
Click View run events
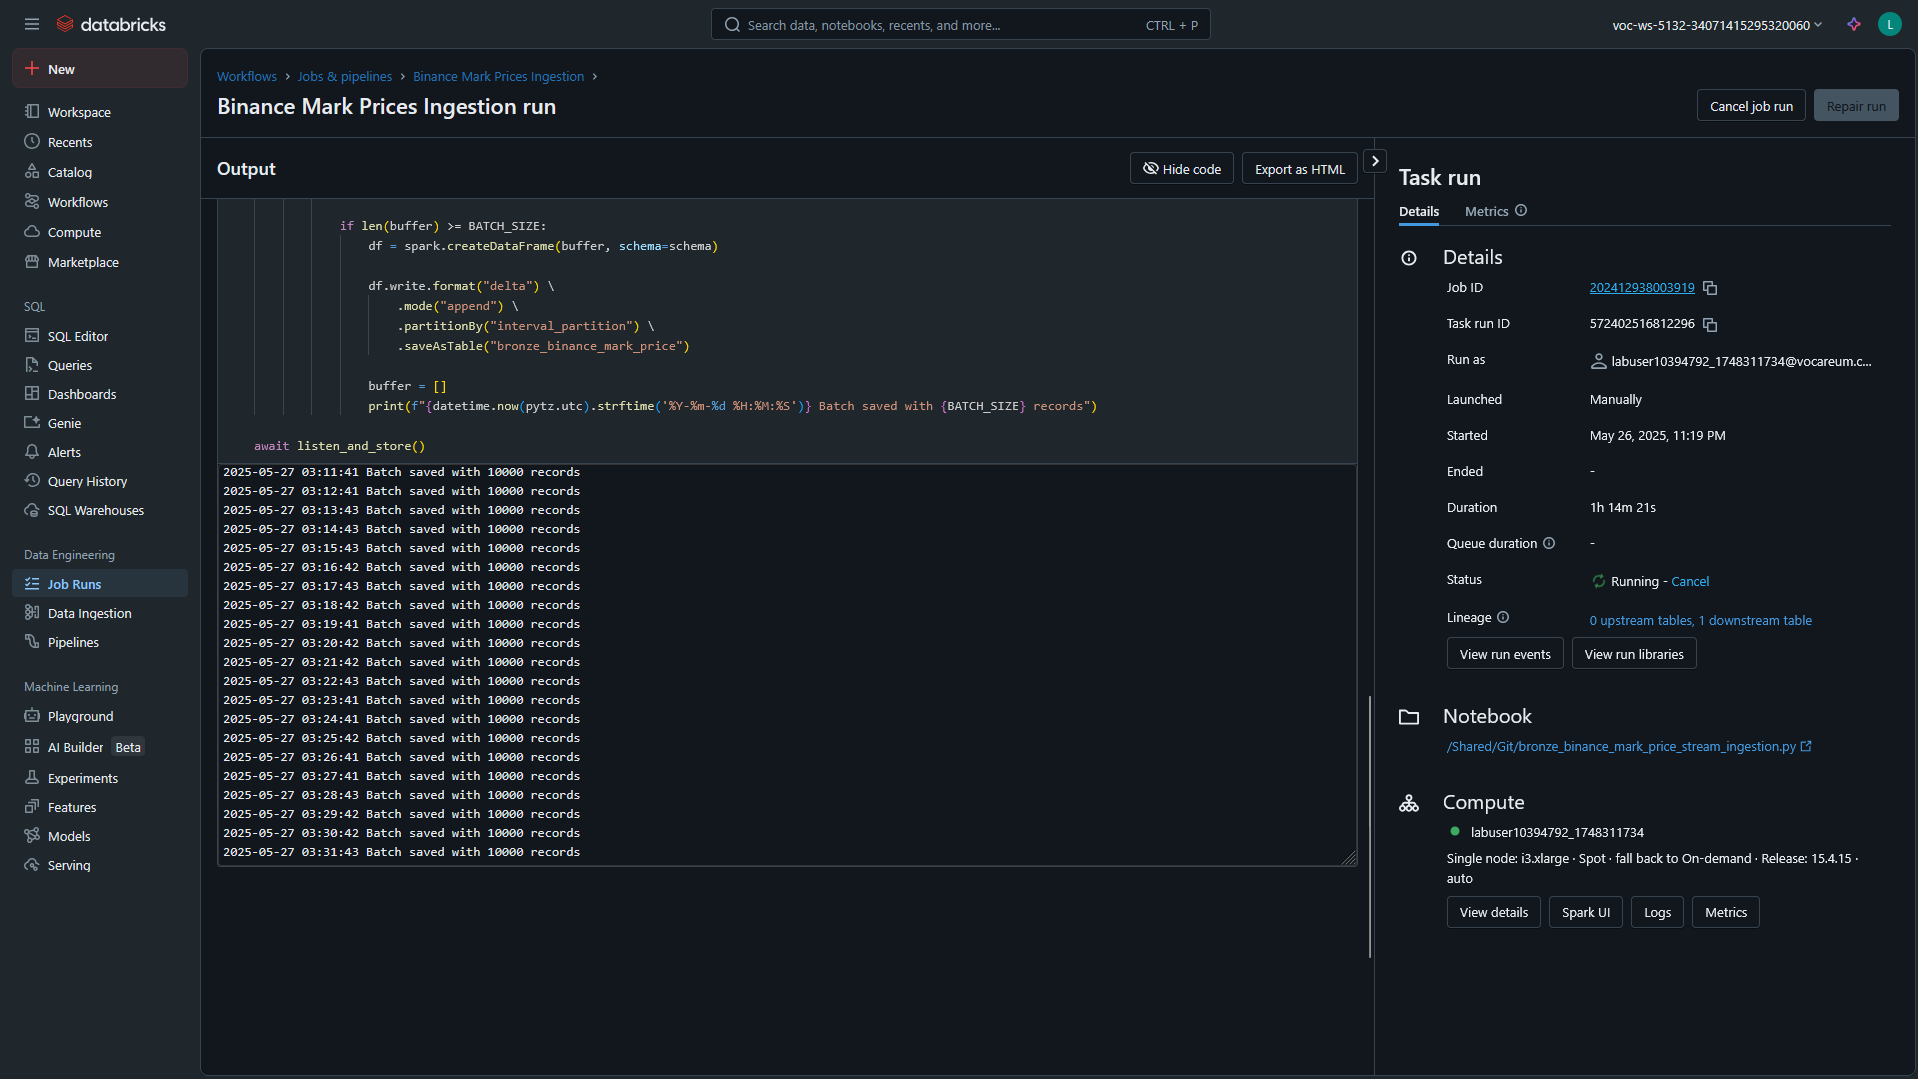point(1504,654)
